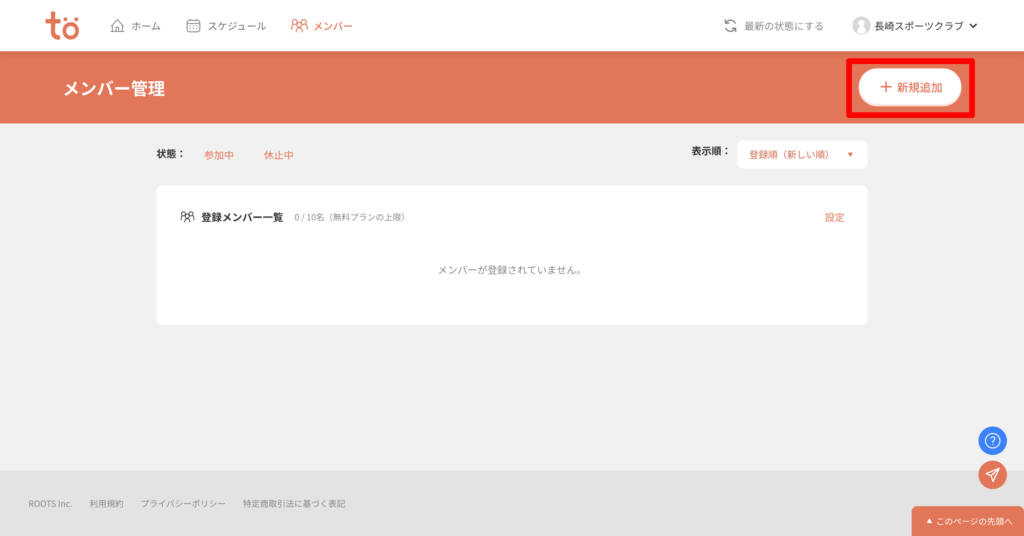Click the メンバーが登録されていません。message

(511, 270)
